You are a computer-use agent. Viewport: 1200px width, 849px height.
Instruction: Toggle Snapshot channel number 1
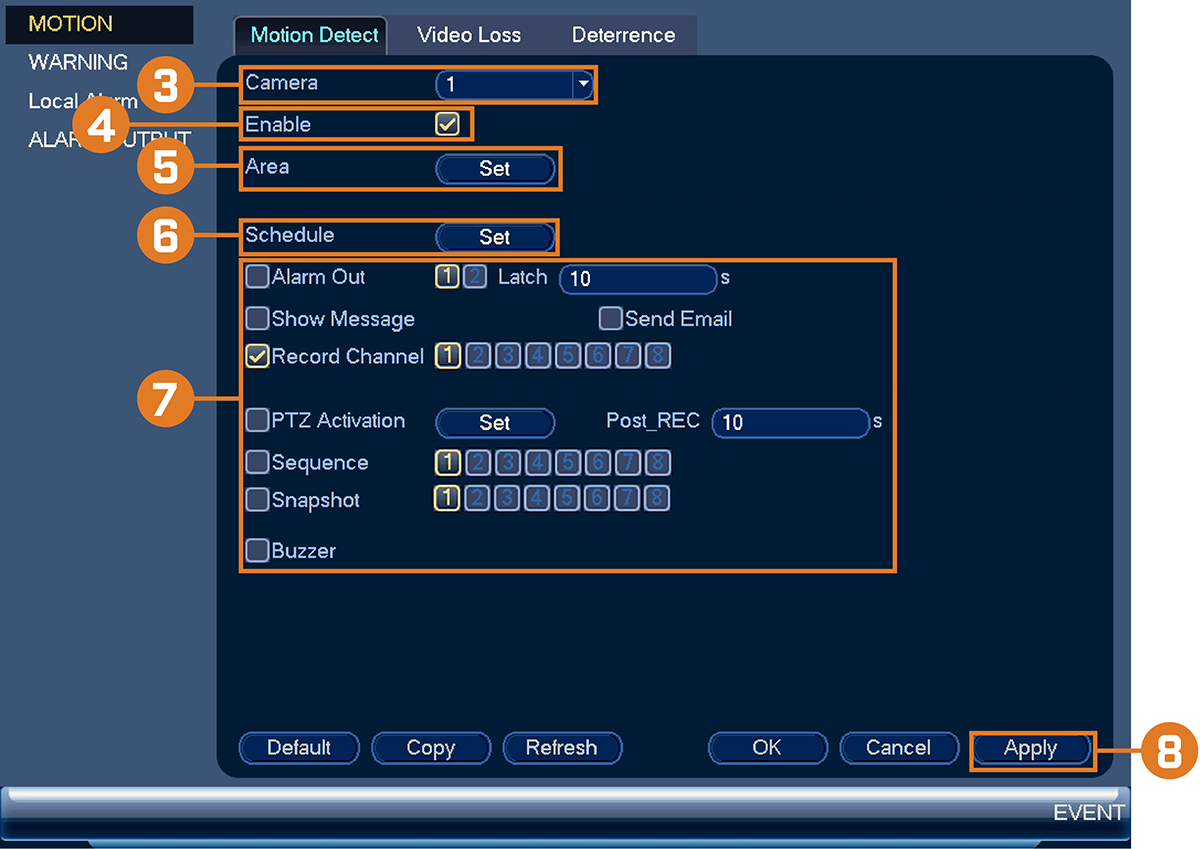coord(447,499)
